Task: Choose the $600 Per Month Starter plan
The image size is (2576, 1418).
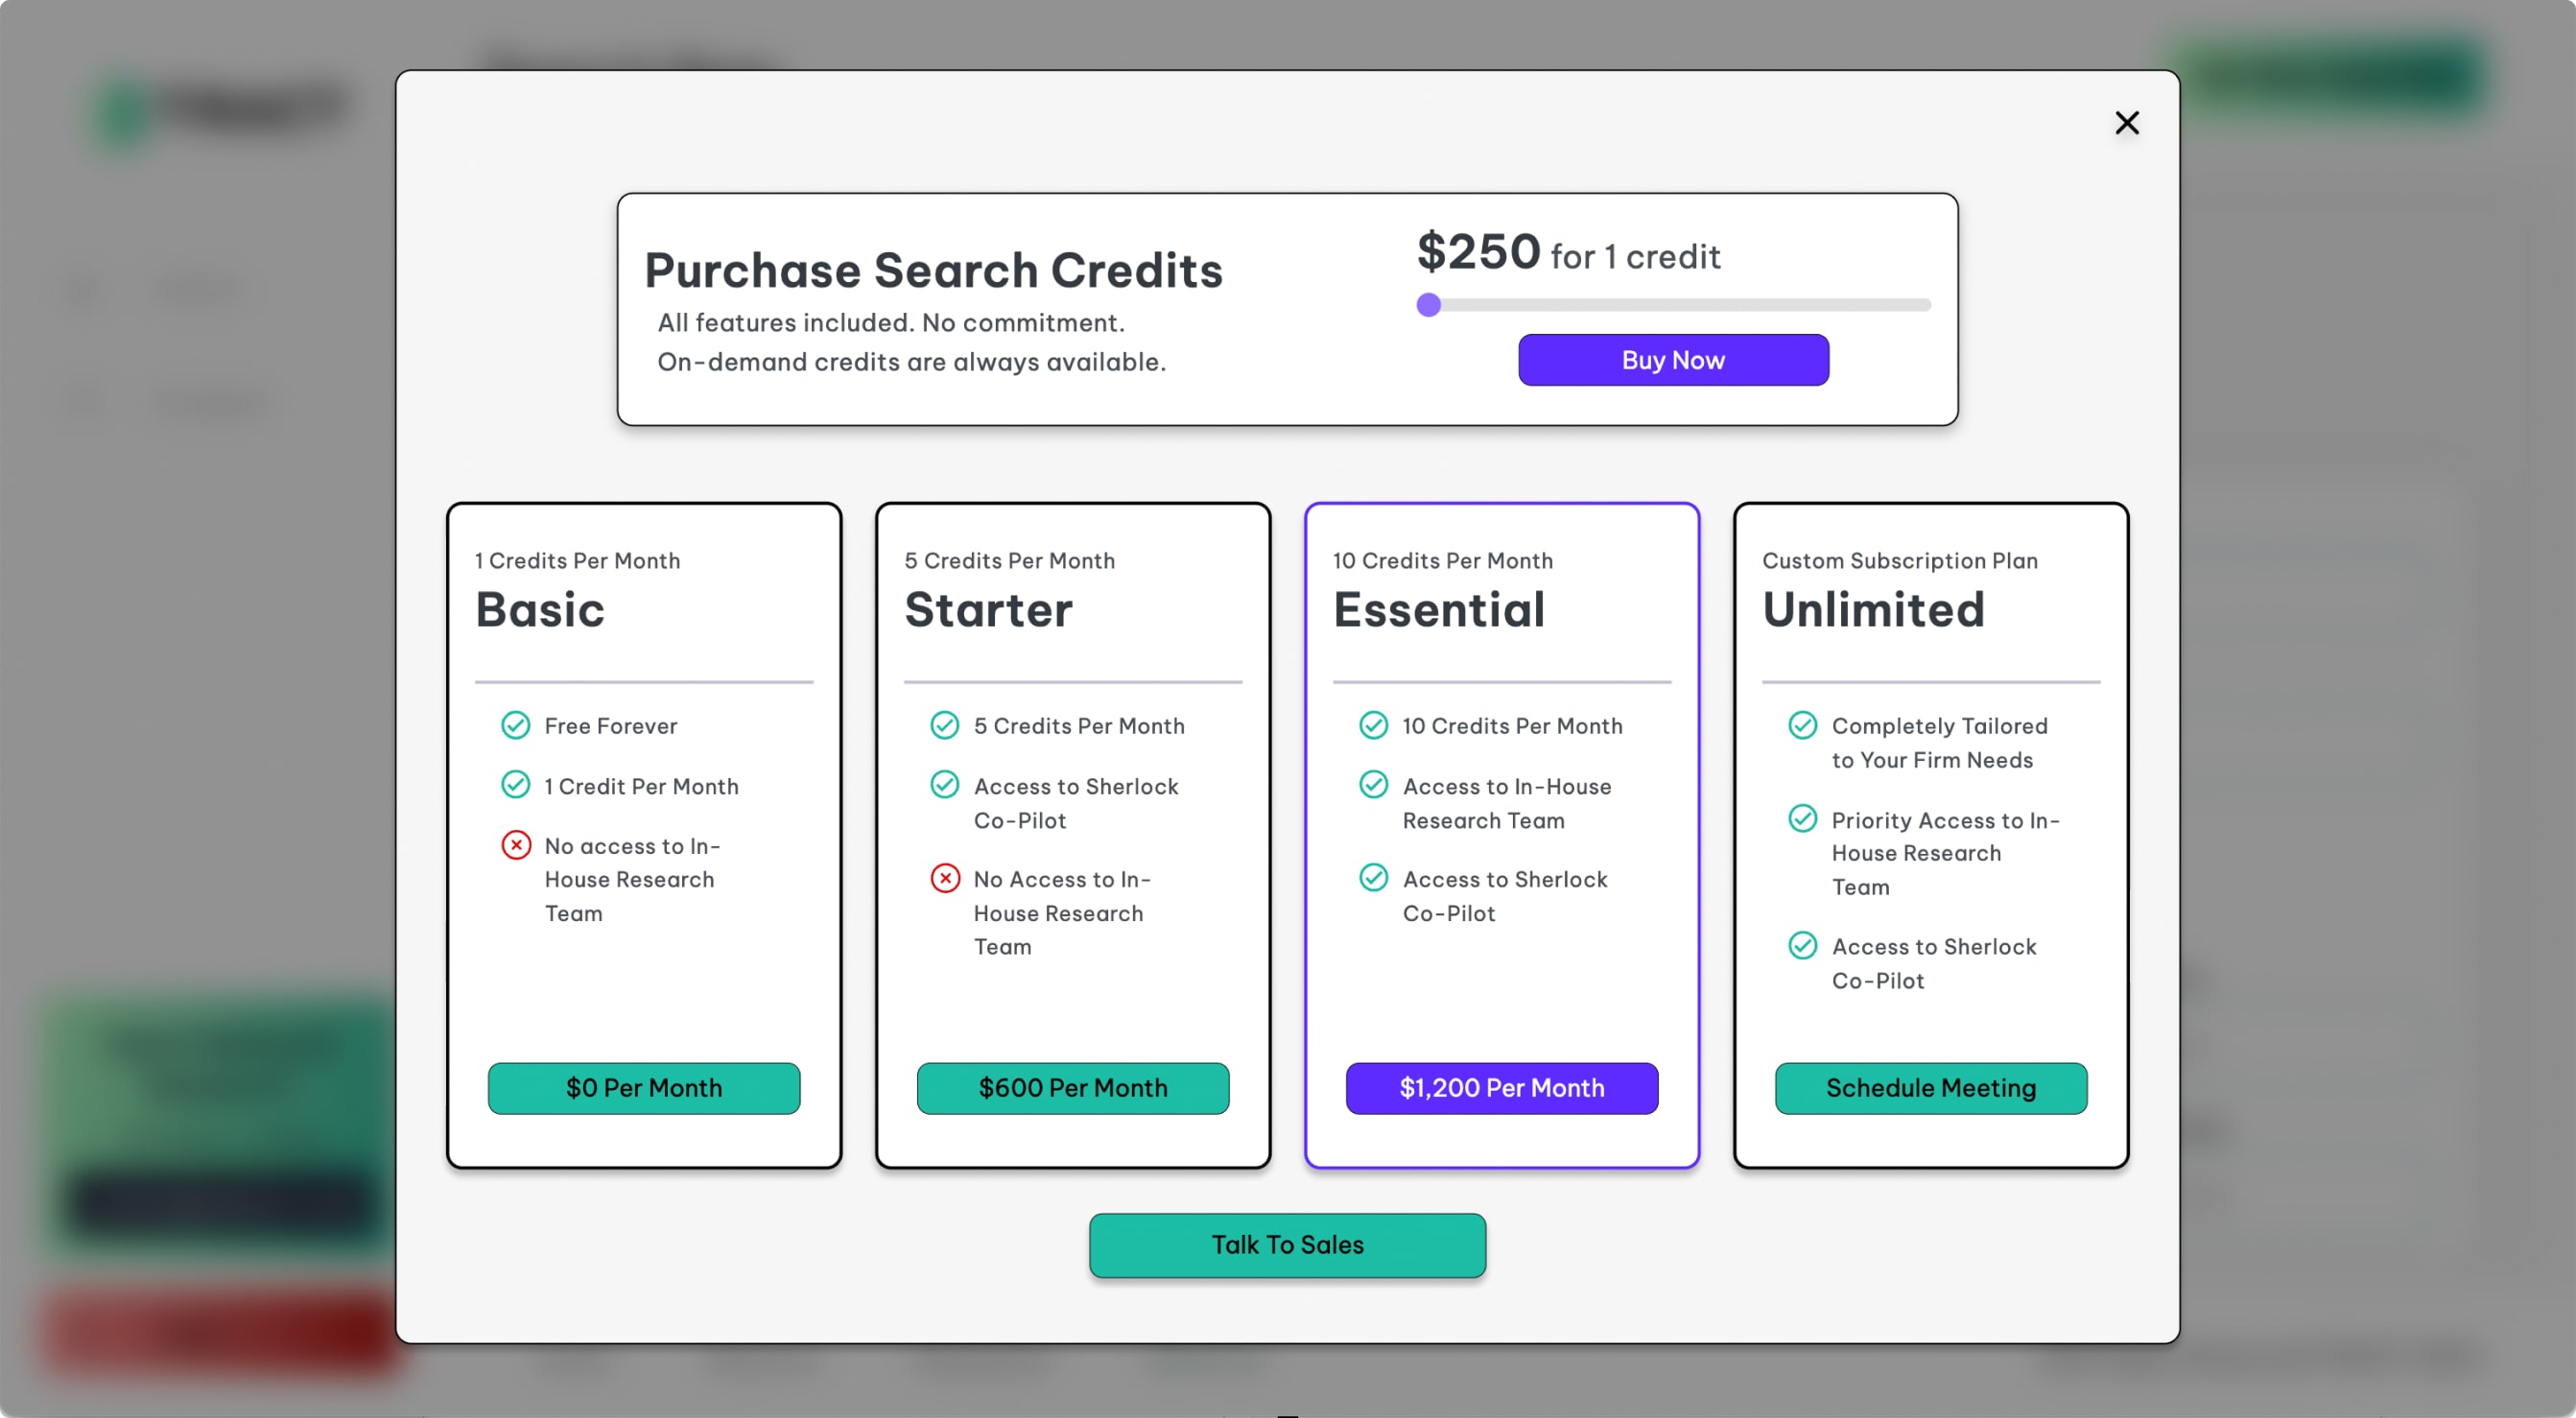Action: pos(1072,1087)
